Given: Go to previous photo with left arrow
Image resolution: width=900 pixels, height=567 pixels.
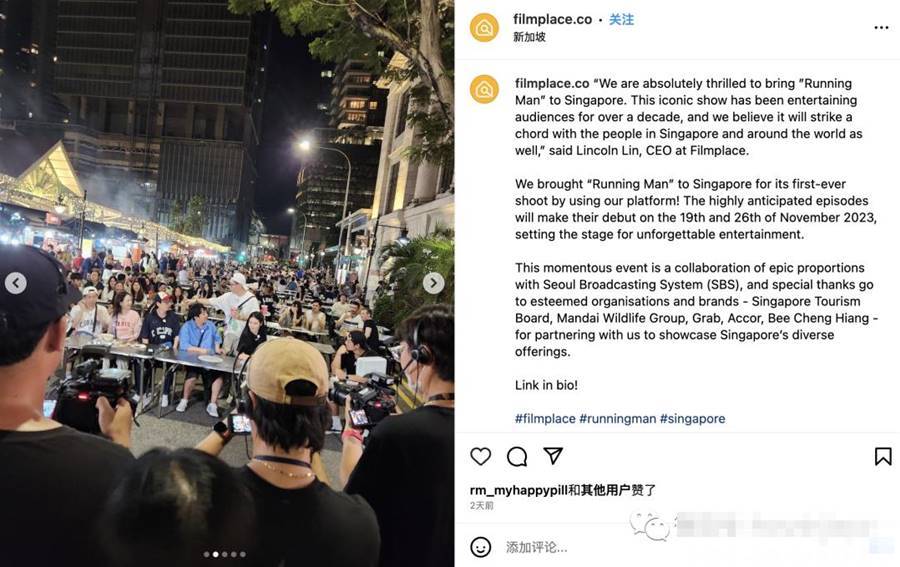Looking at the screenshot, I should 15,283.
